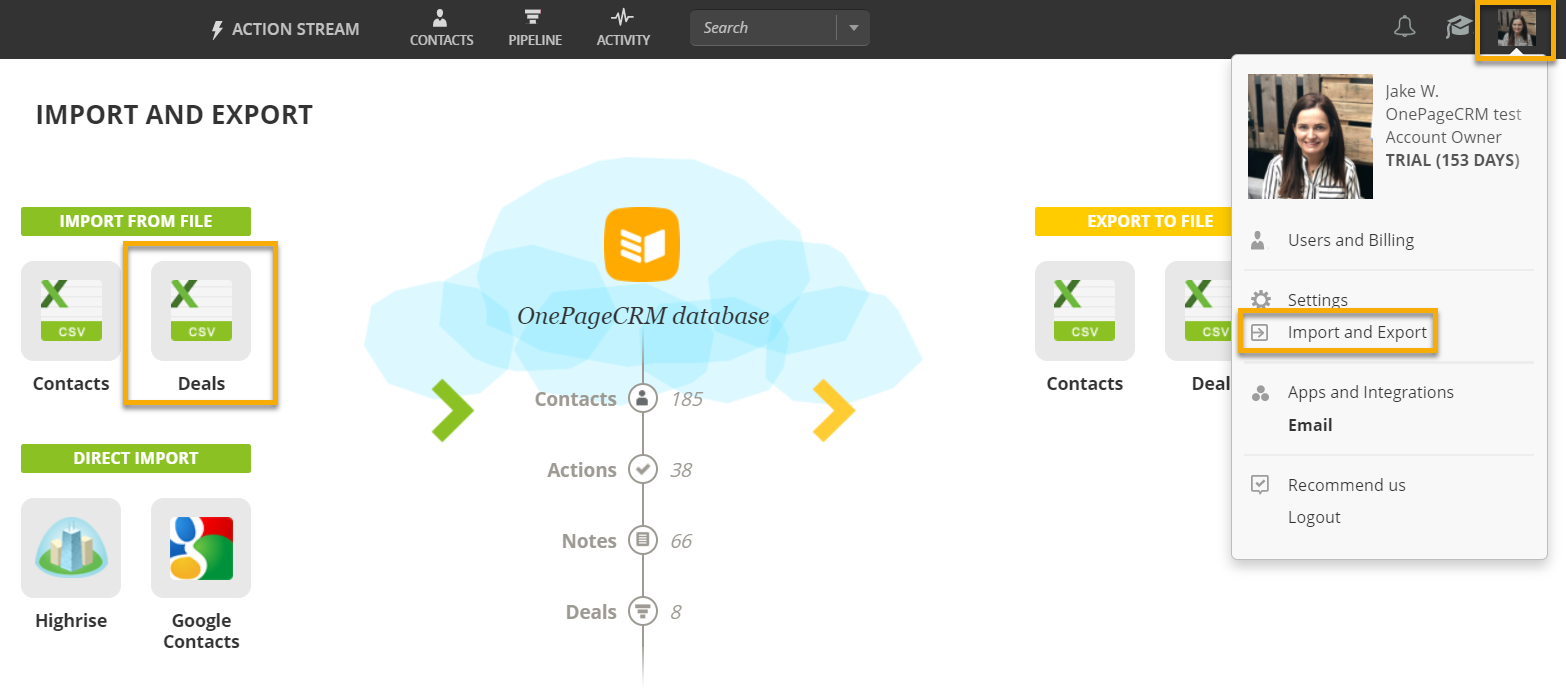Screen dimensions: 1566x689
Task: Import Deals from CSV file
Action: pos(201,311)
